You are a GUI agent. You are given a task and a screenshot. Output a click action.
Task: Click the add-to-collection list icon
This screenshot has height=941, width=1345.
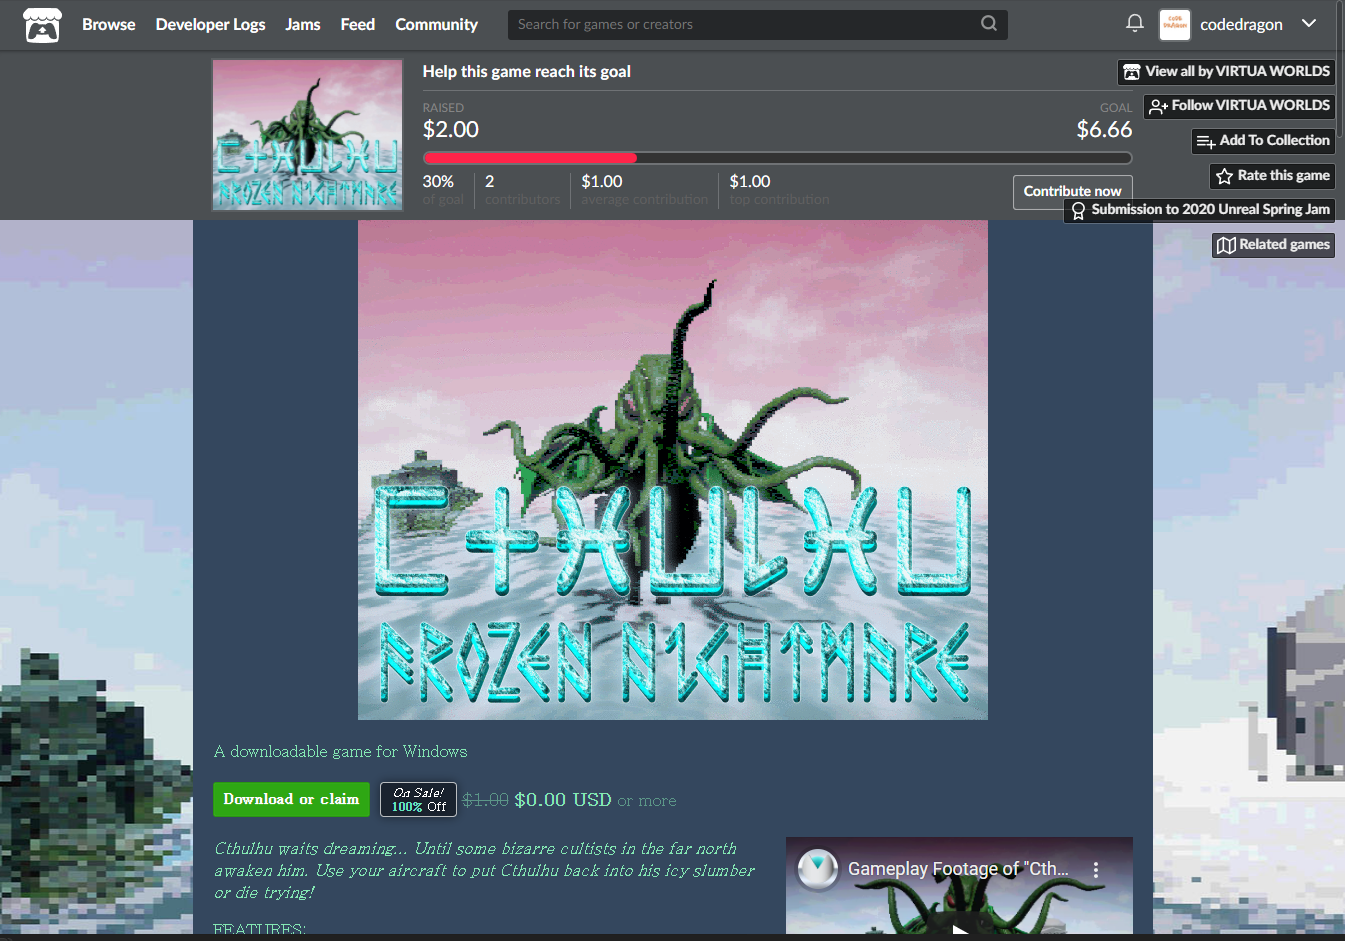pos(1206,142)
